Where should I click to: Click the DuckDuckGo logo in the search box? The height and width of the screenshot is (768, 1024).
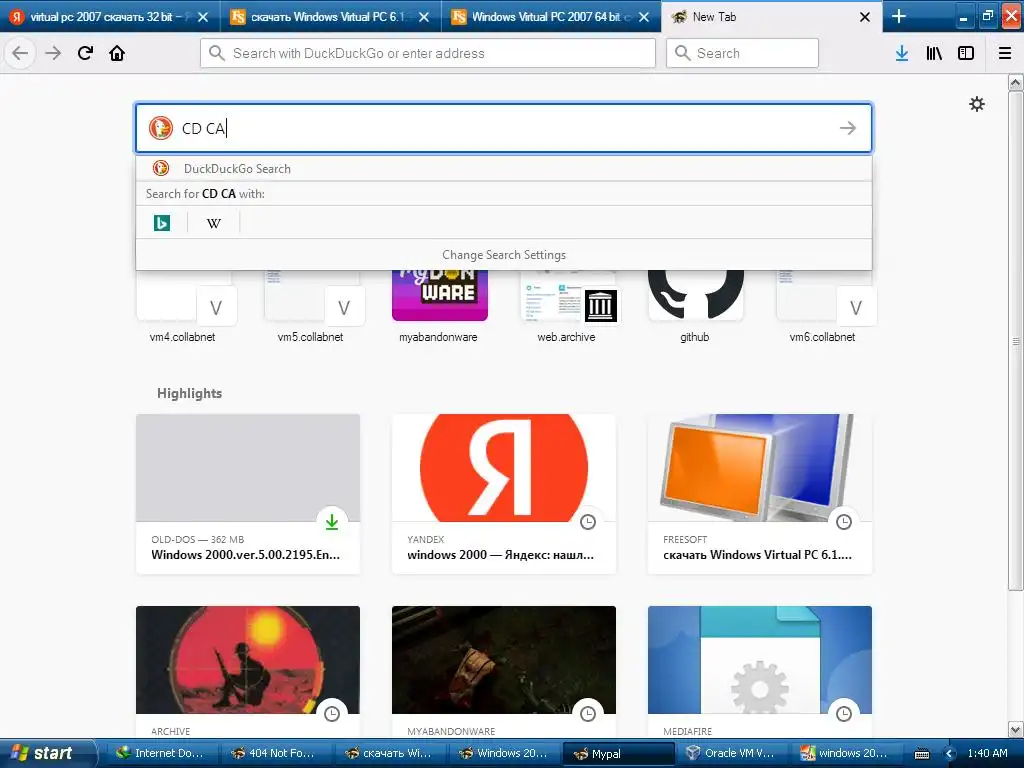coord(161,128)
